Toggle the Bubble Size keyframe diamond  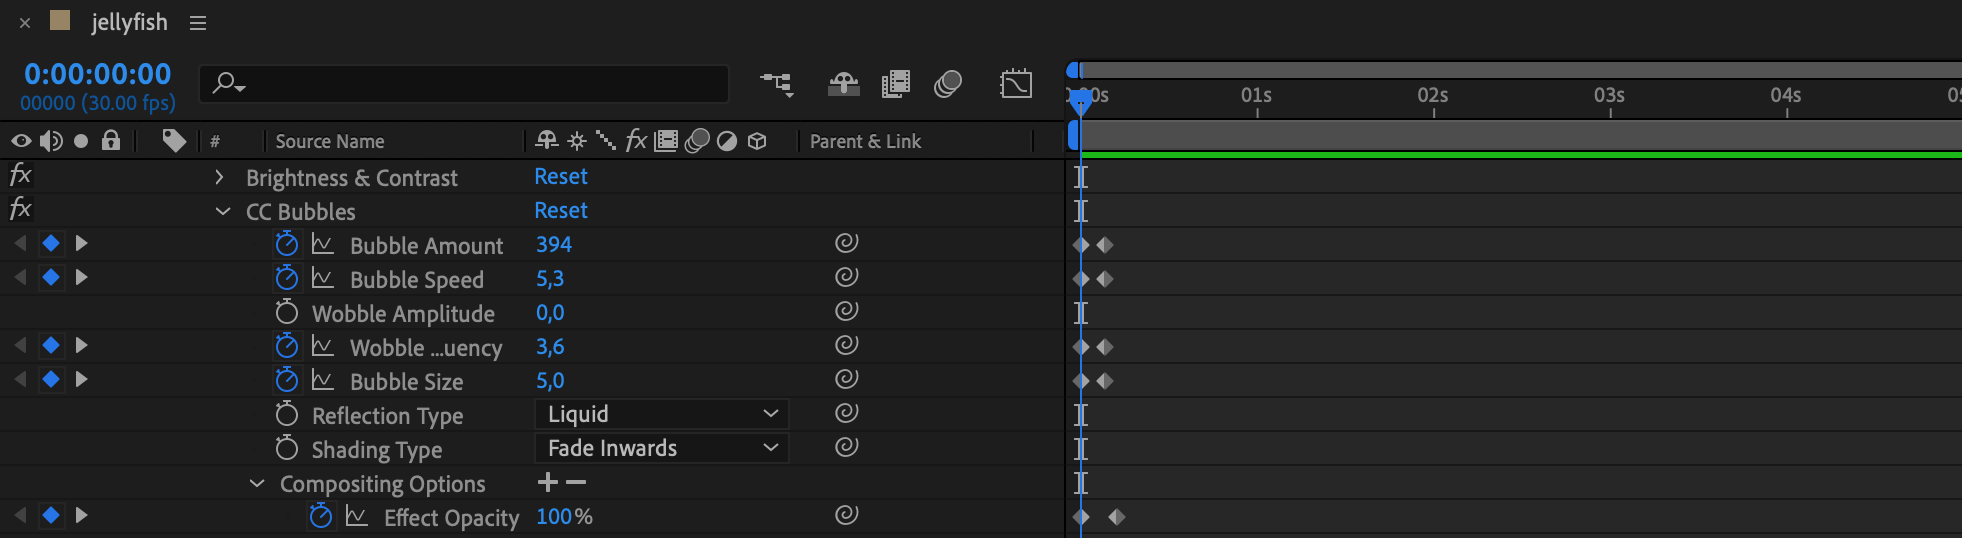tap(51, 380)
